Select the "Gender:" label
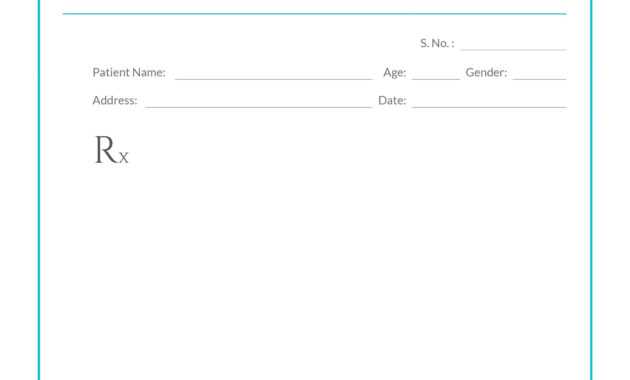 click(486, 72)
